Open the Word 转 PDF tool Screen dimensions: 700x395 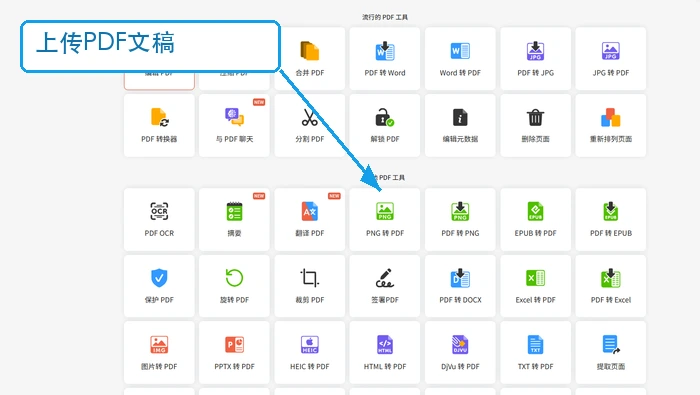coord(460,58)
